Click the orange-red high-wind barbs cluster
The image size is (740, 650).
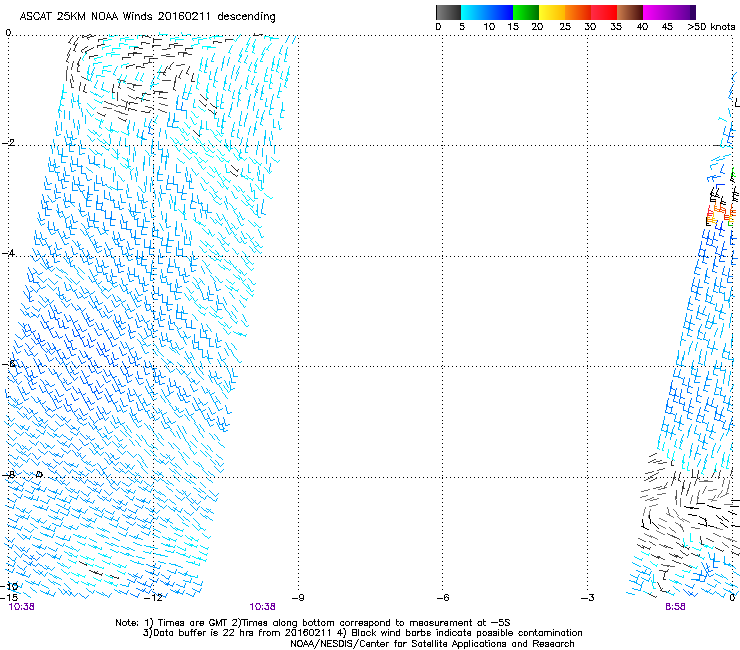722,213
